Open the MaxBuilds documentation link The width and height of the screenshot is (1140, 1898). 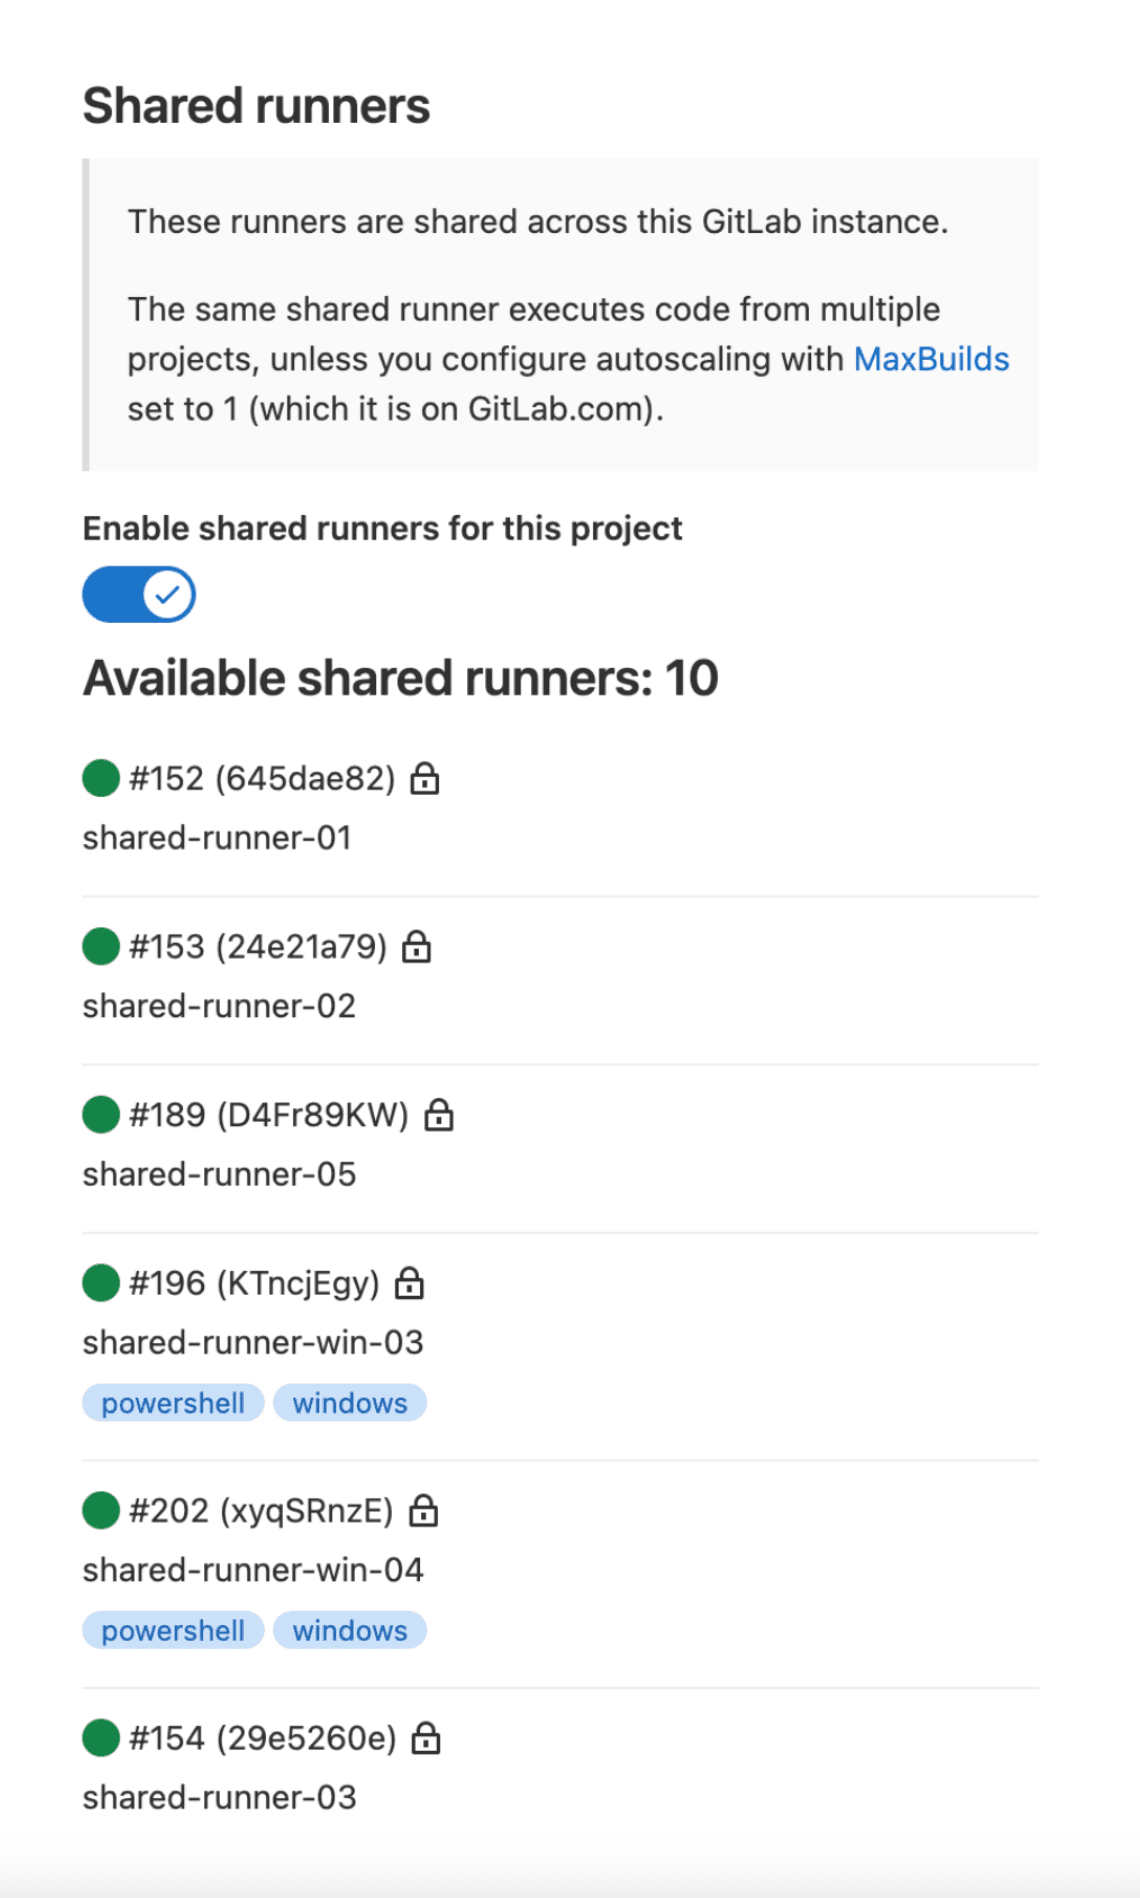[931, 359]
